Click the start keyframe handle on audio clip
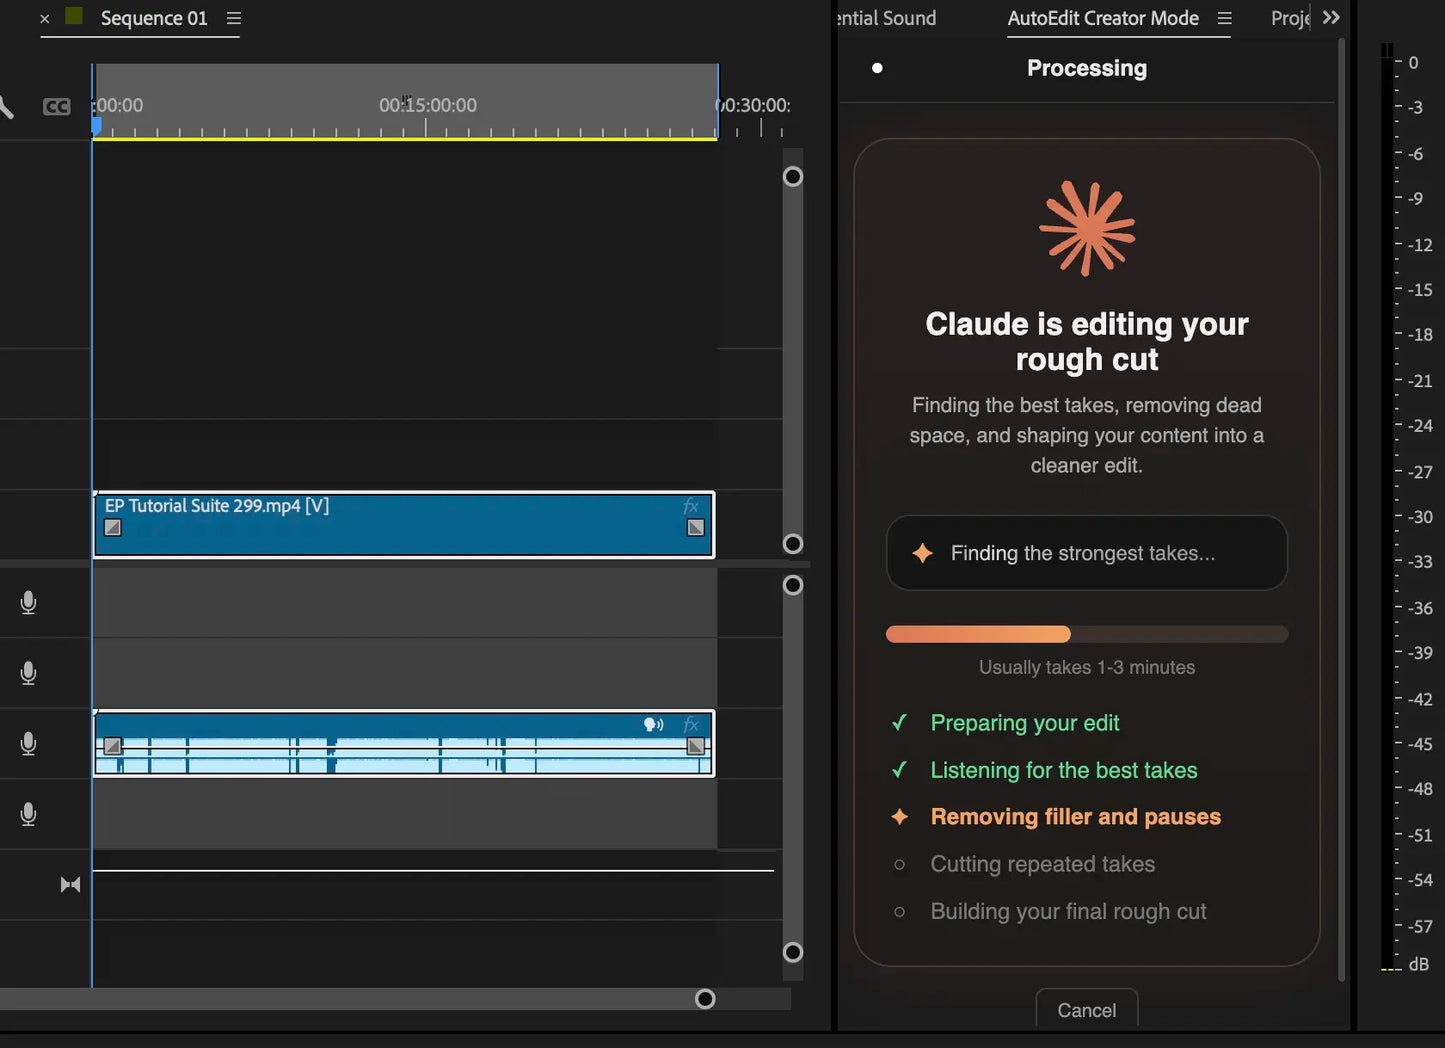 113,746
